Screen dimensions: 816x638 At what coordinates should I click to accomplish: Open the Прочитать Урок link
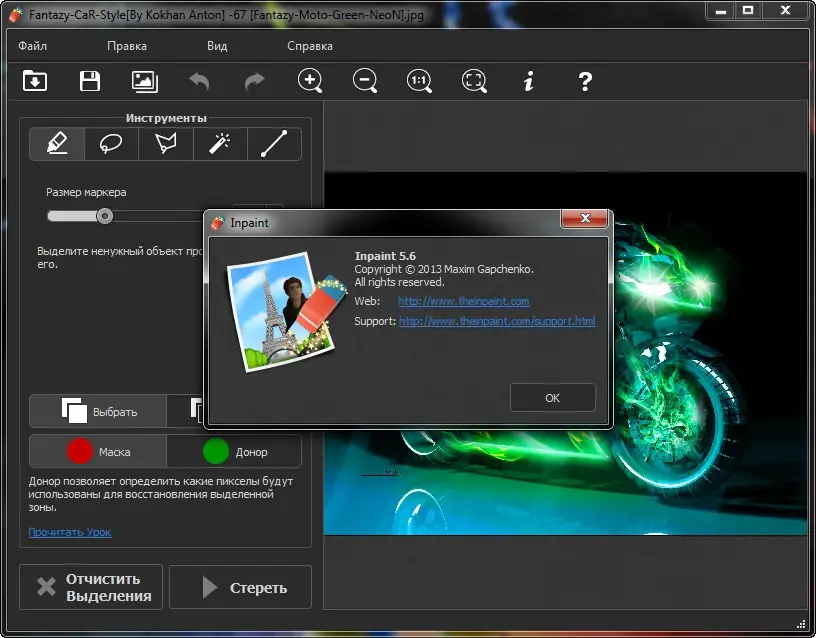tap(70, 532)
